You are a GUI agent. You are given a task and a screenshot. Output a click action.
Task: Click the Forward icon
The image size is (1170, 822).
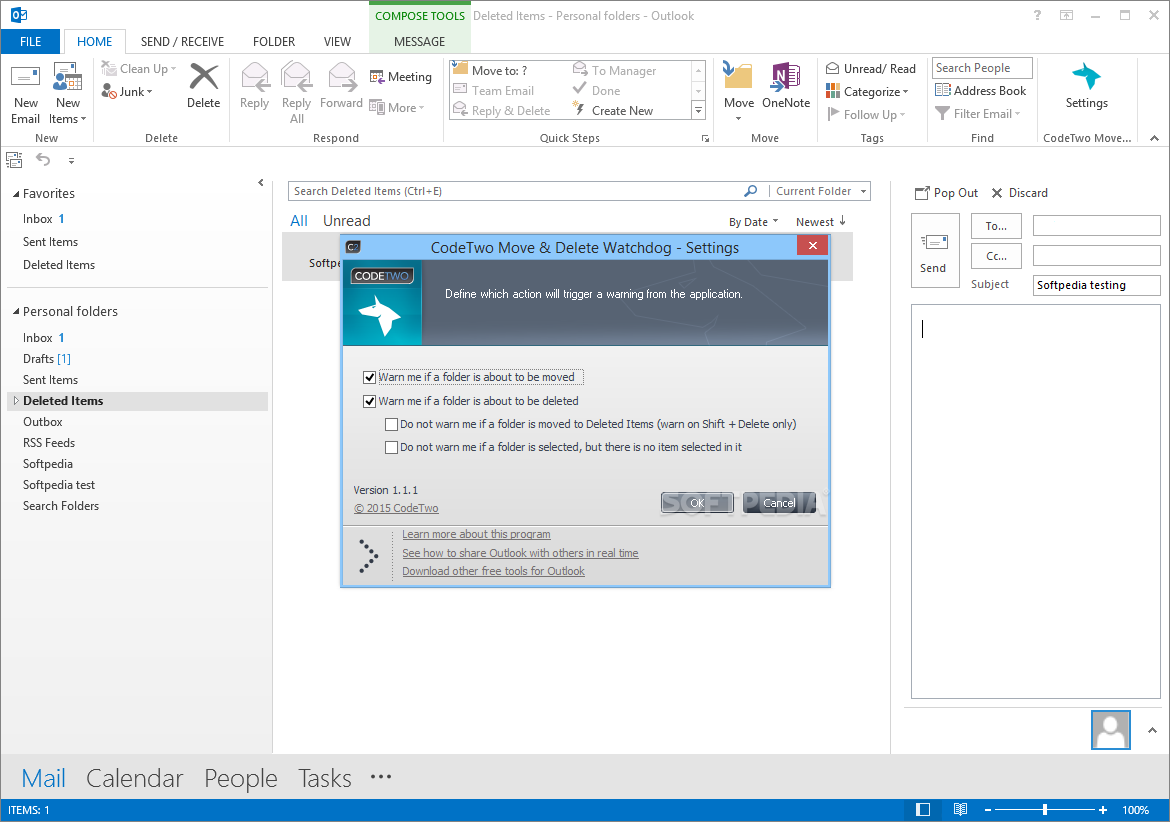[x=342, y=77]
